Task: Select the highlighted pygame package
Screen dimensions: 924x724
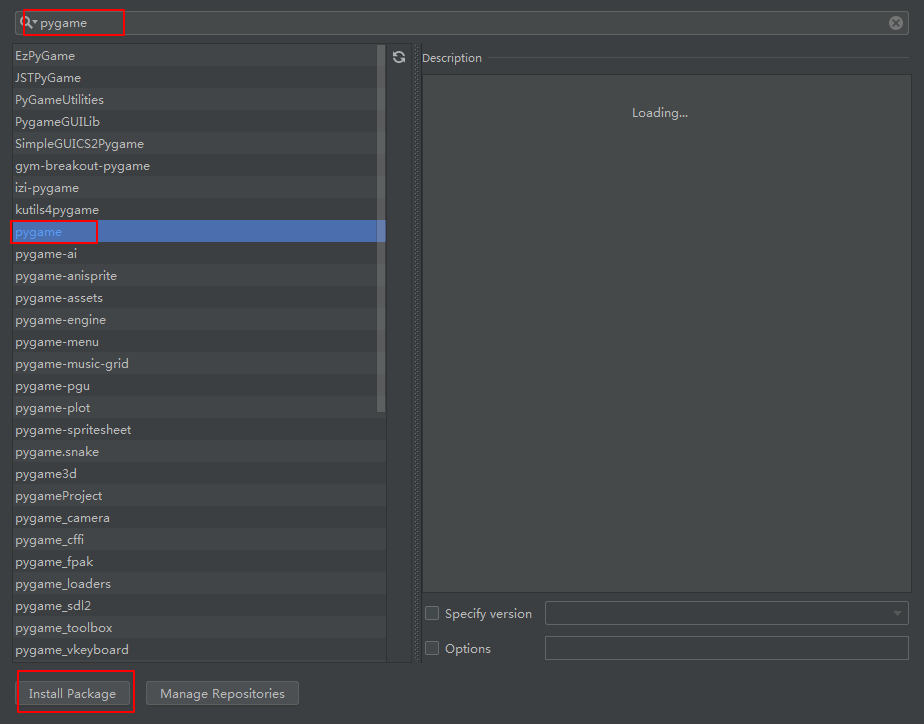Action: point(199,232)
